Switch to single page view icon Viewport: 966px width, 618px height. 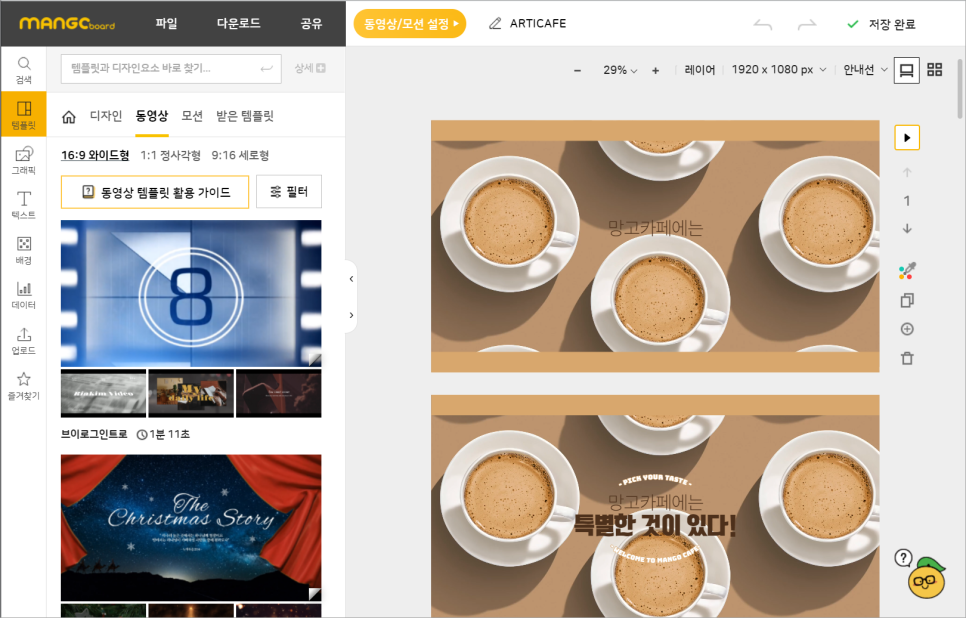(906, 70)
